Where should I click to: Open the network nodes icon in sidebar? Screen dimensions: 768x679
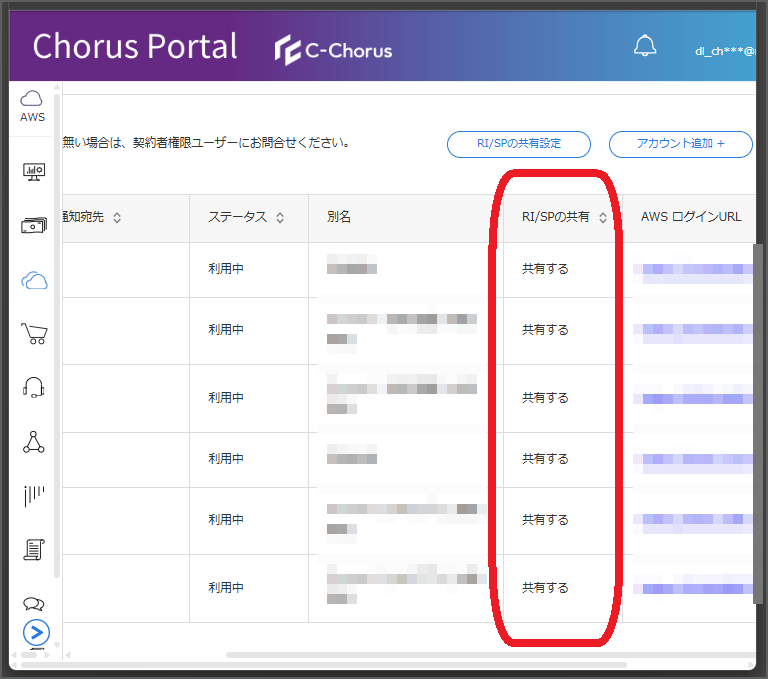[x=34, y=442]
